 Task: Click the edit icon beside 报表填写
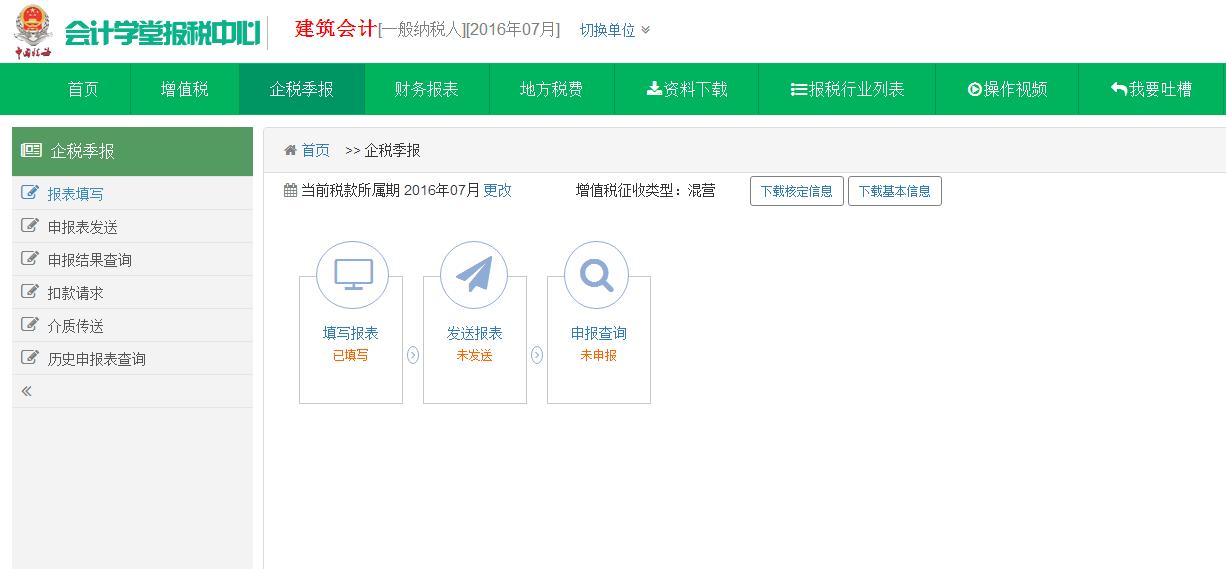[x=30, y=193]
